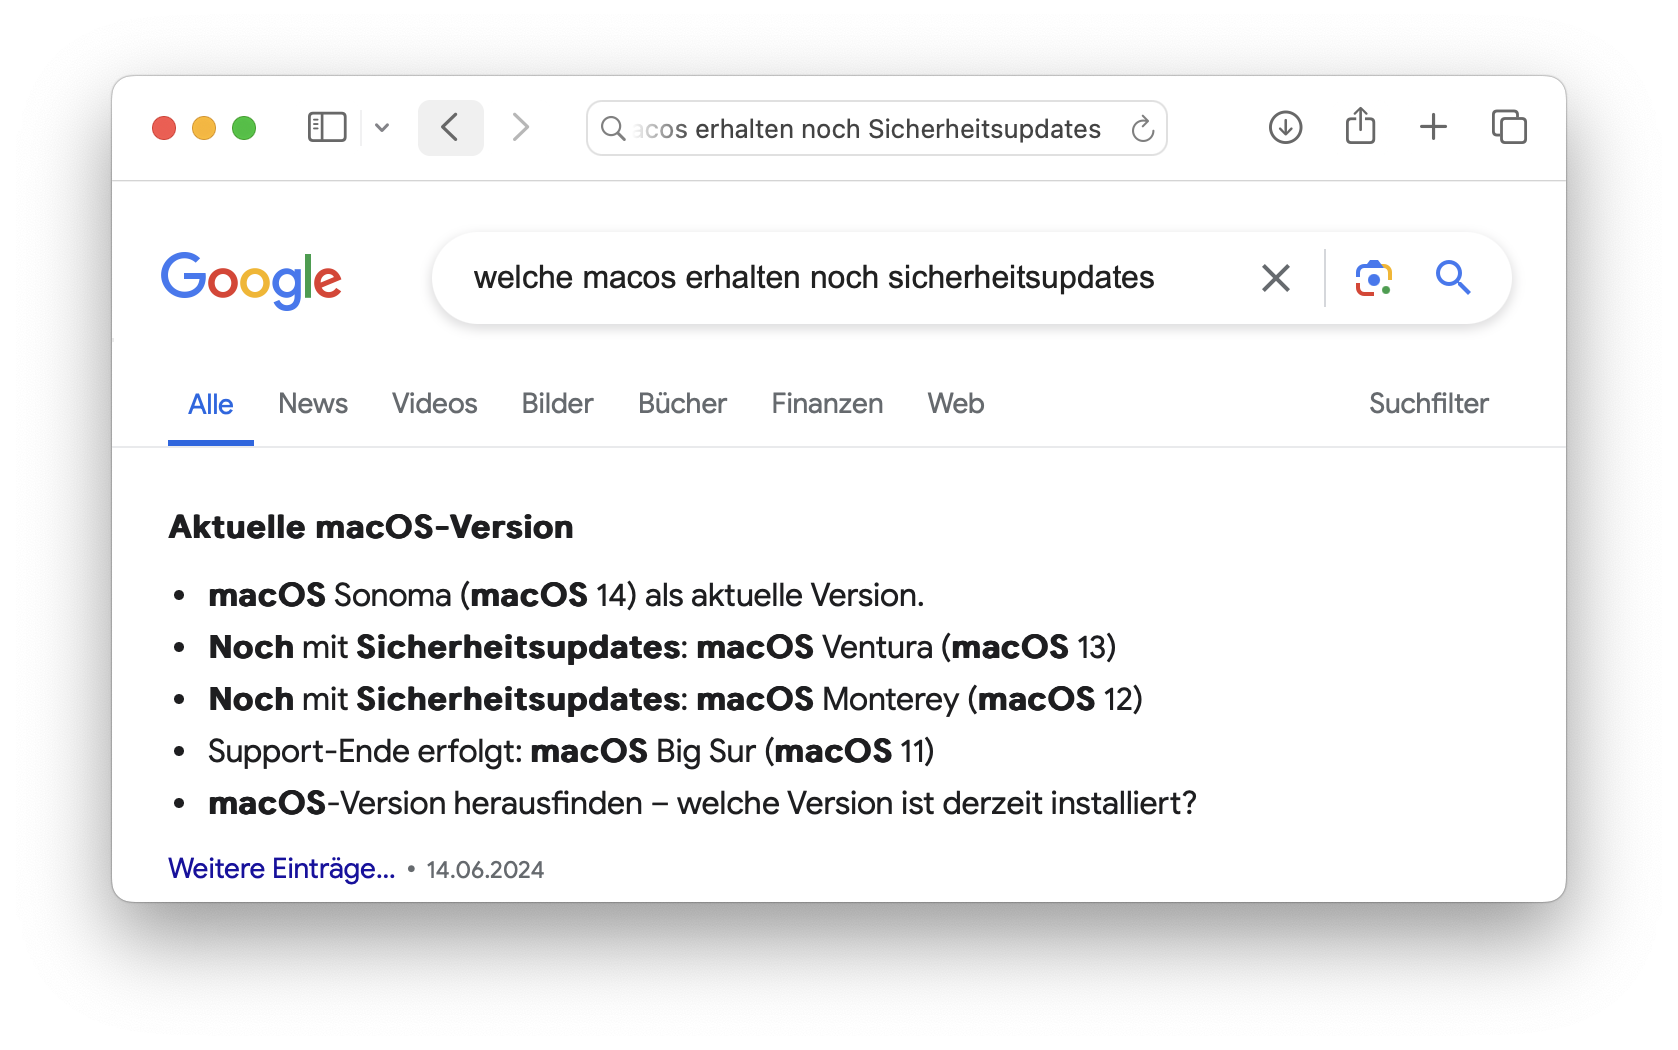Open the Suchfilter options
This screenshot has height=1050, width=1678.
pos(1428,404)
